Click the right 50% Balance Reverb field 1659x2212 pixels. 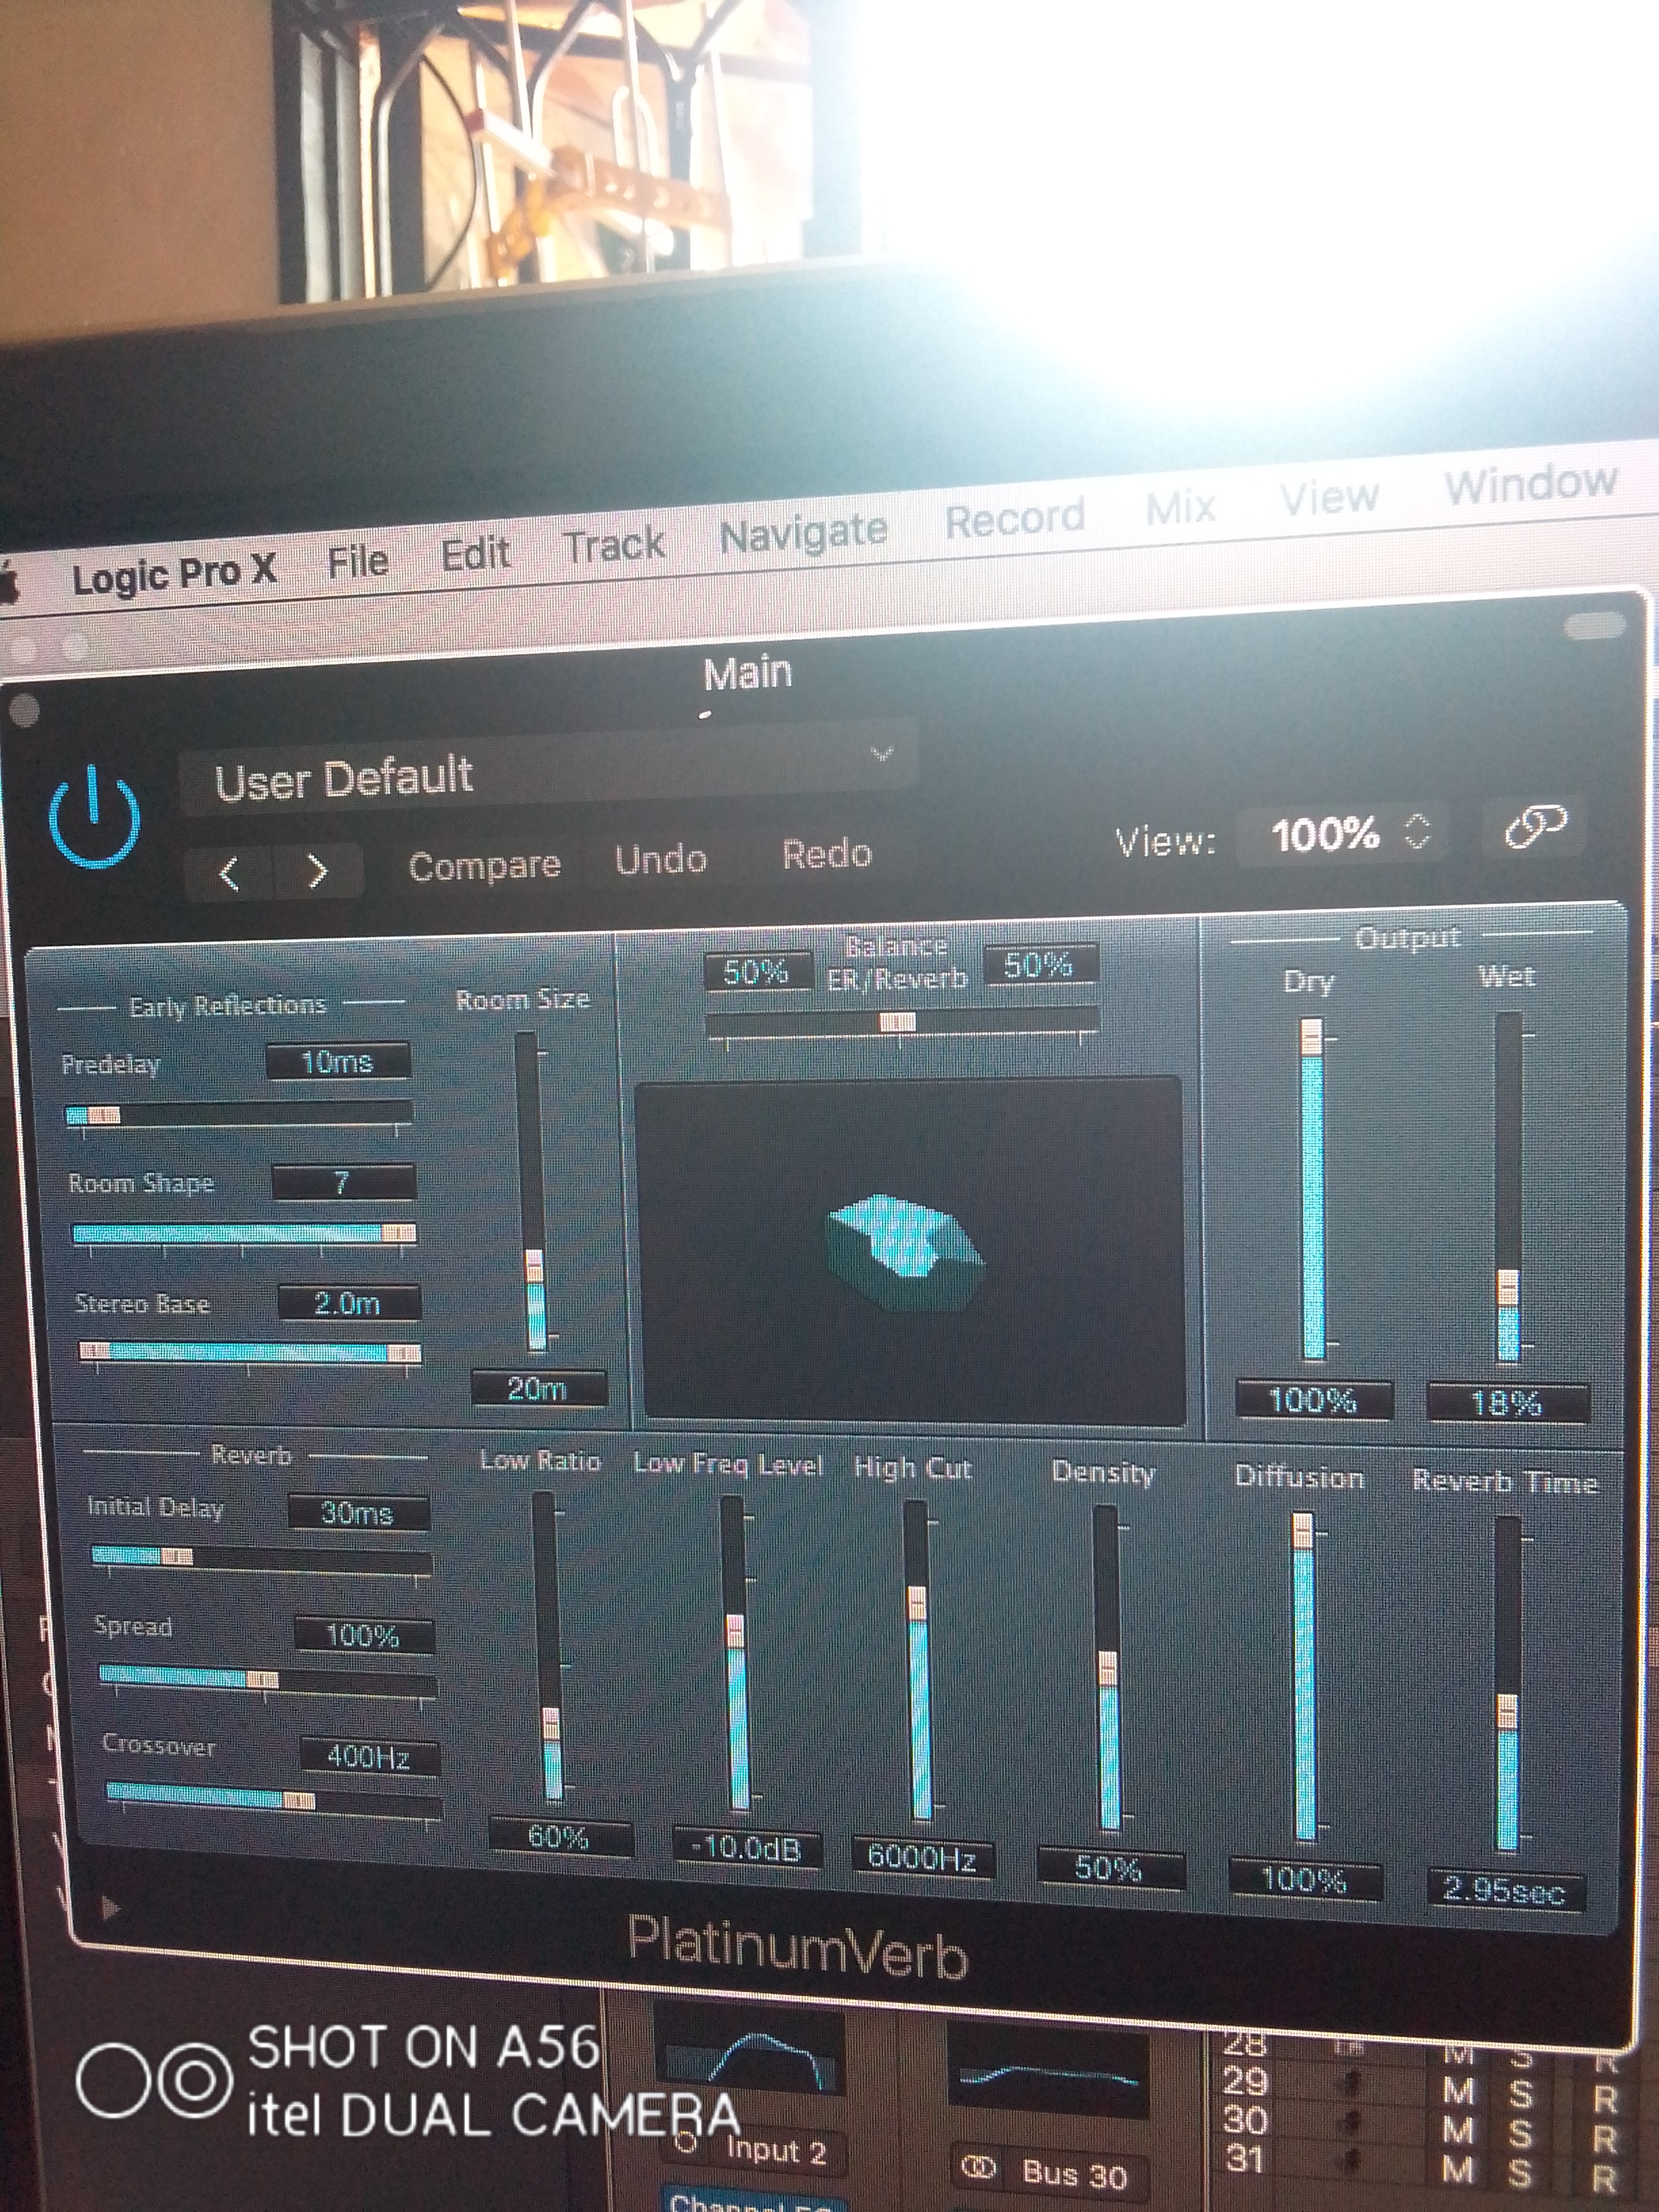click(x=1040, y=964)
